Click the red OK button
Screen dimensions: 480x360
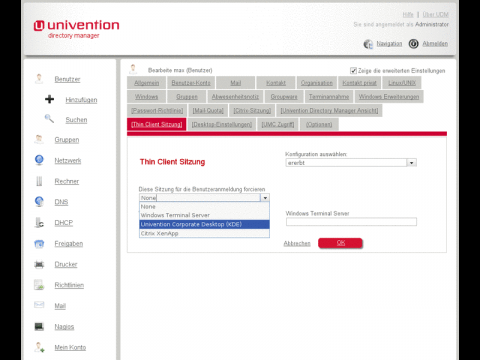tap(340, 243)
